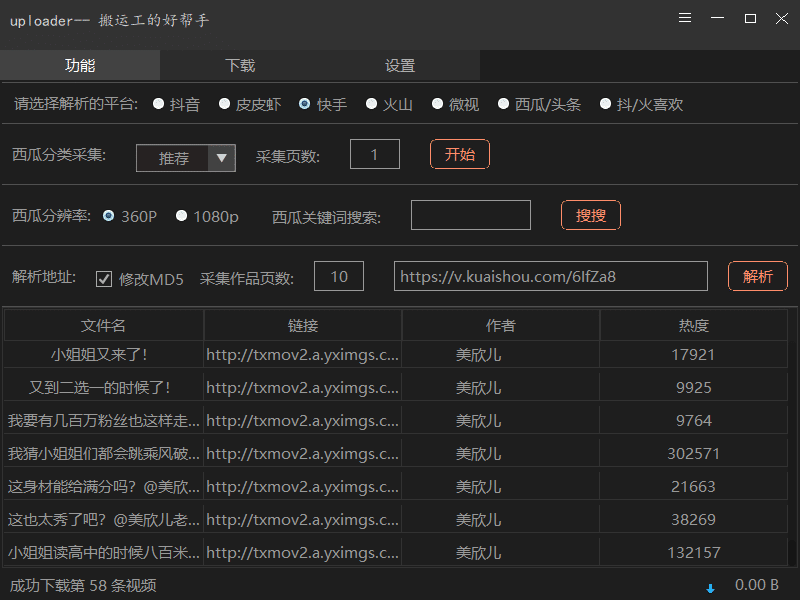Select the 西瓜/头条 platform
The width and height of the screenshot is (800, 600).
pyautogui.click(x=503, y=102)
